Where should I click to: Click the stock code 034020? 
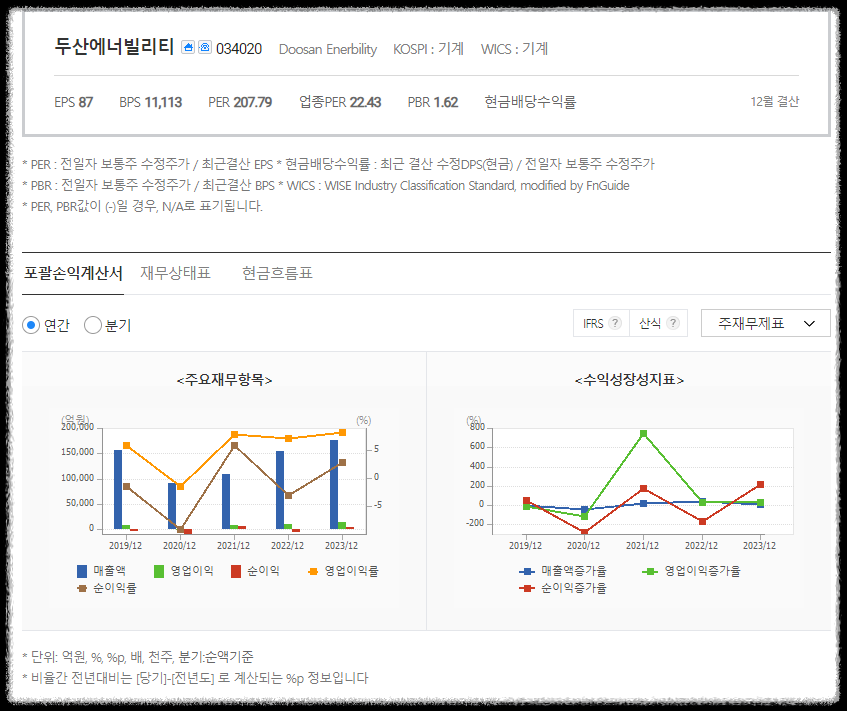(x=239, y=49)
